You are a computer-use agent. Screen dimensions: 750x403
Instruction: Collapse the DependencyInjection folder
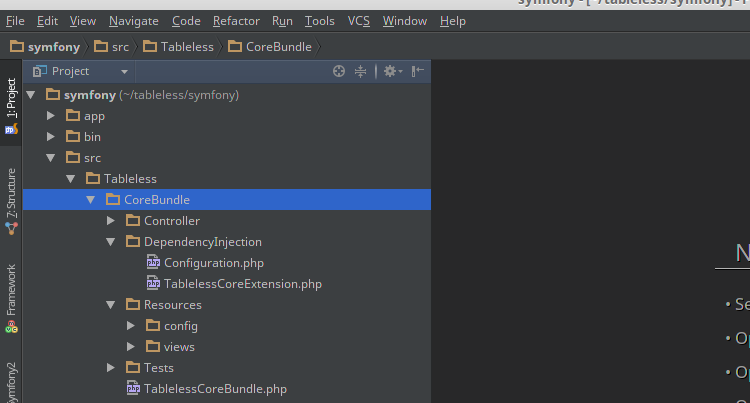click(x=111, y=242)
